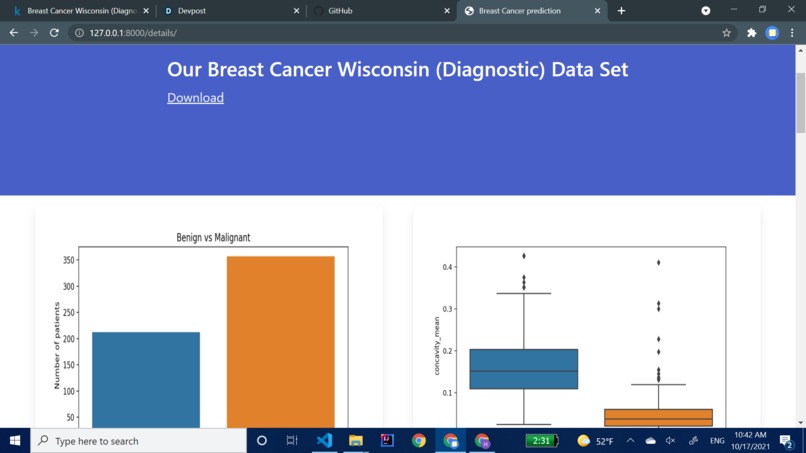This screenshot has height=453, width=806.
Task: Open the Chrome profile avatar
Action: point(772,33)
